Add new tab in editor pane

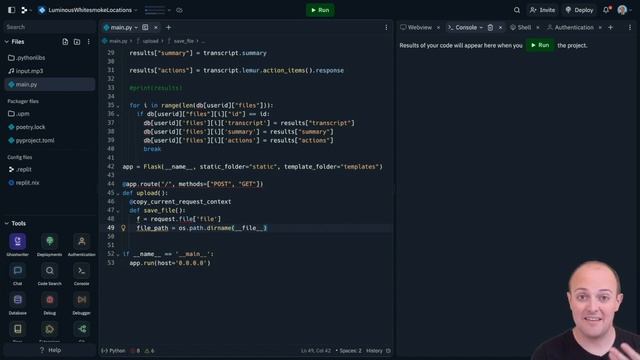pyautogui.click(x=168, y=27)
